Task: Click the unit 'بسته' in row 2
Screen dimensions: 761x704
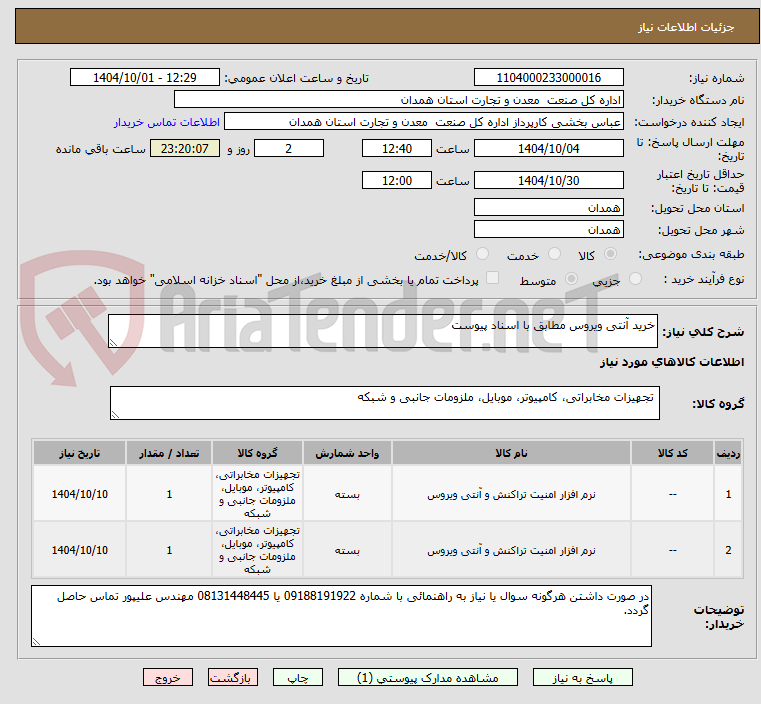Action: [347, 551]
